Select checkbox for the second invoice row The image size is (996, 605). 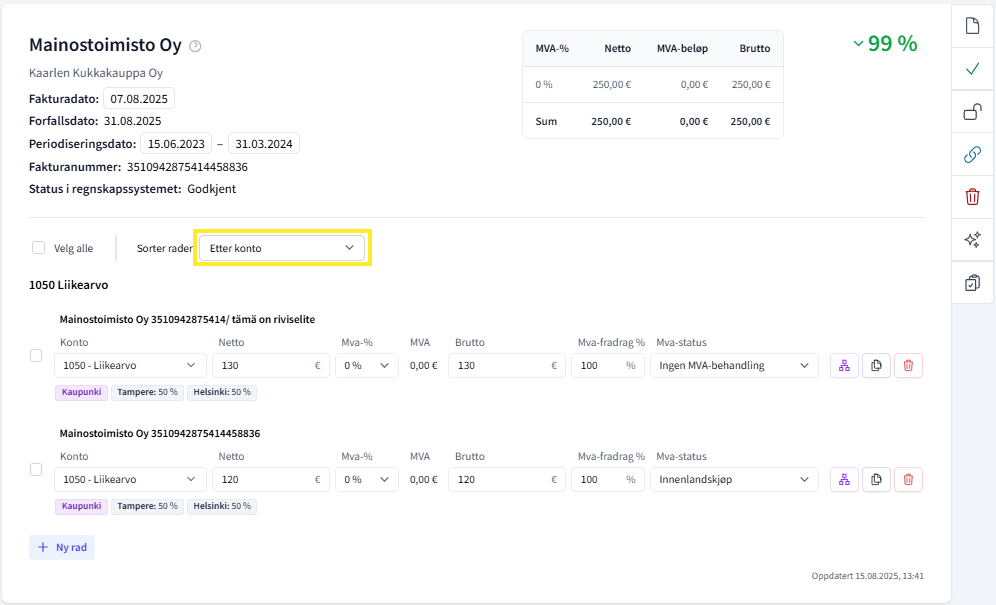[x=36, y=469]
